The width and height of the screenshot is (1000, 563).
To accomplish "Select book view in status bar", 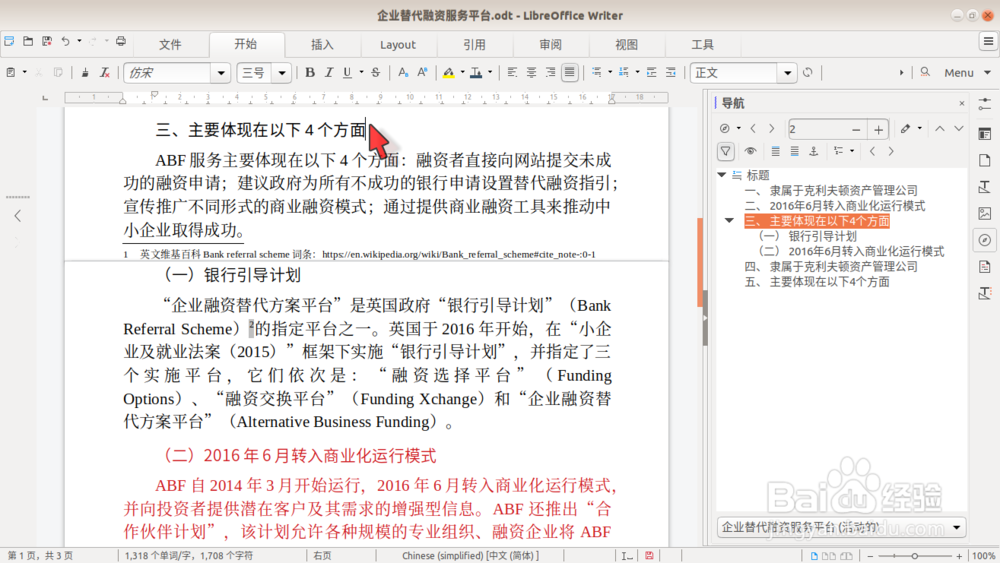I will coord(846,556).
